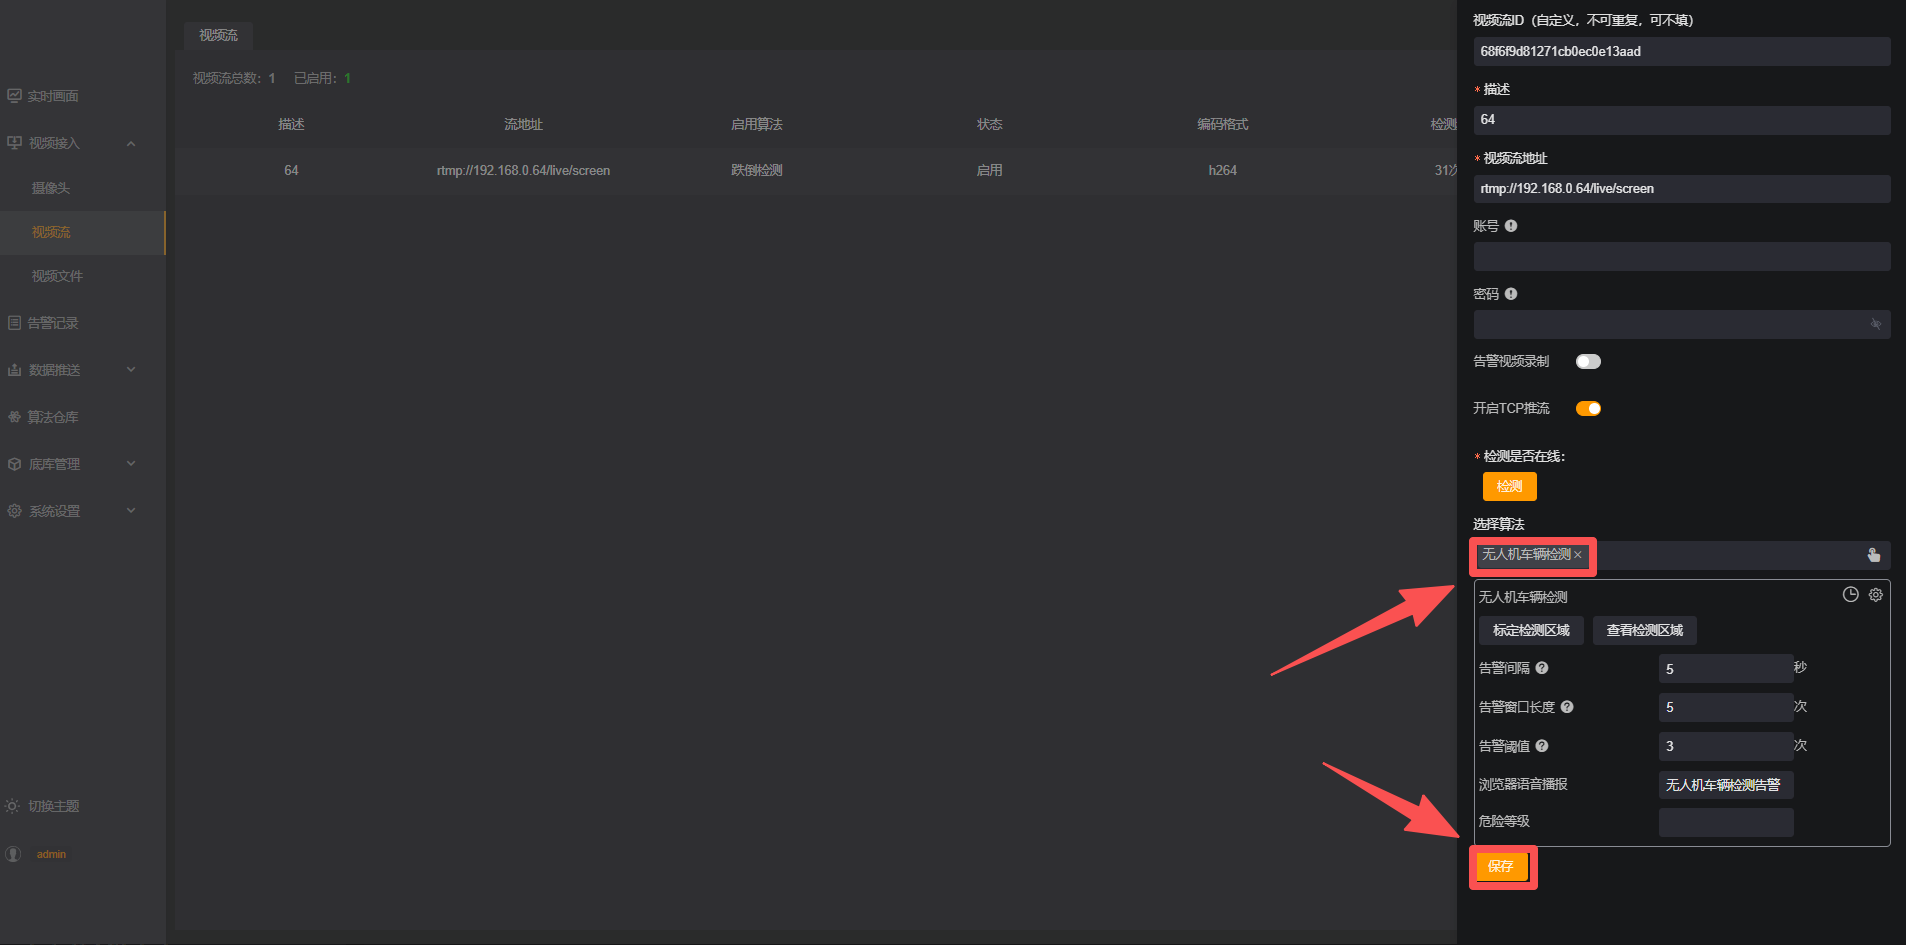
Task: Expand the 数据推送 sidebar menu
Action: (x=131, y=370)
